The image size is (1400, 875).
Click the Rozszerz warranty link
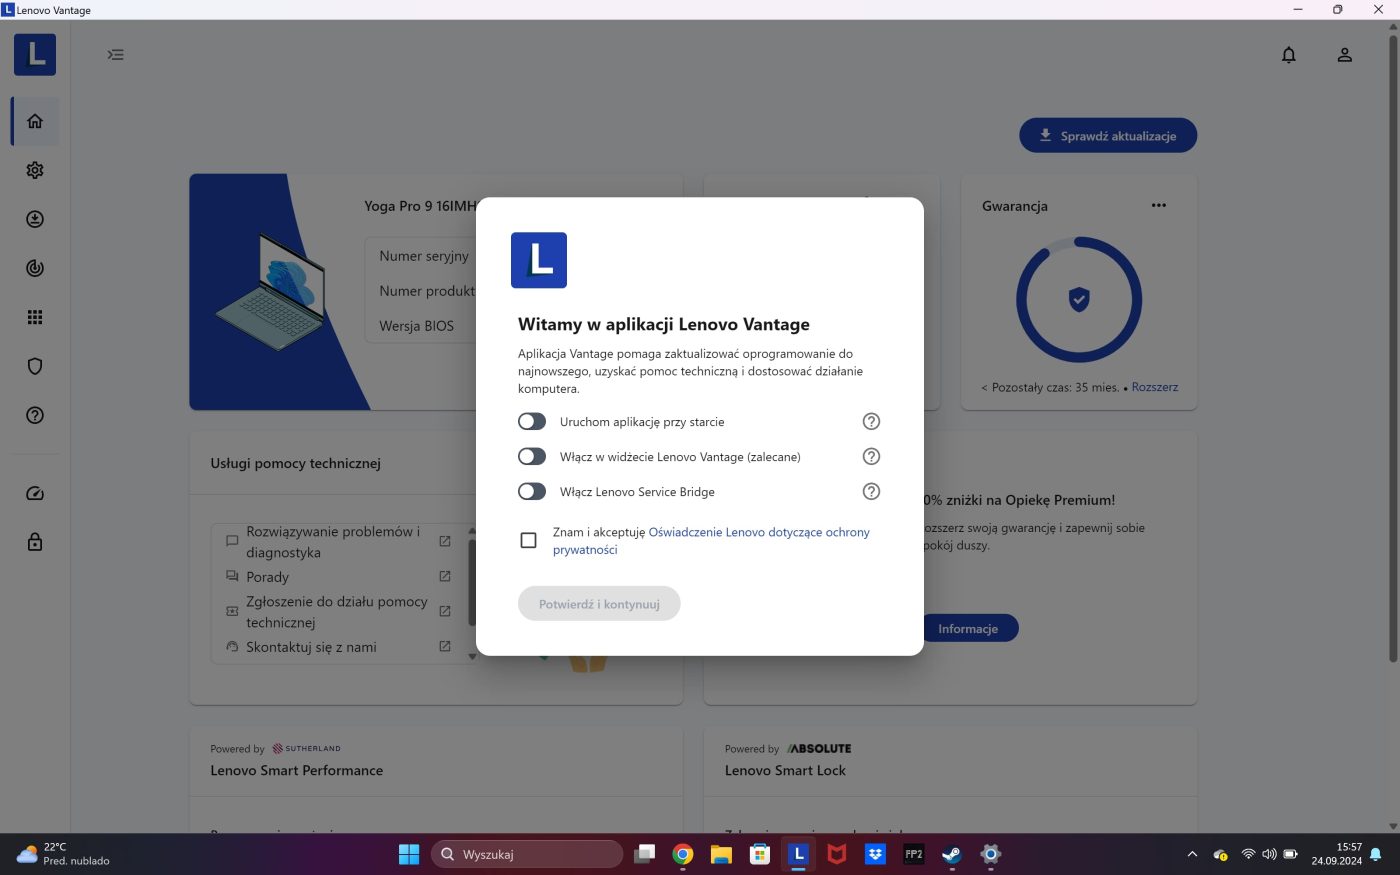coord(1155,387)
